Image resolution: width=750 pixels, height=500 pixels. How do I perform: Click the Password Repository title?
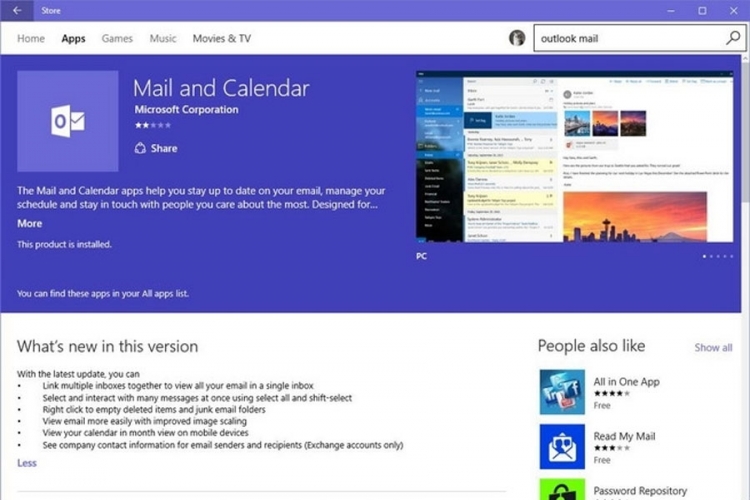pos(640,490)
